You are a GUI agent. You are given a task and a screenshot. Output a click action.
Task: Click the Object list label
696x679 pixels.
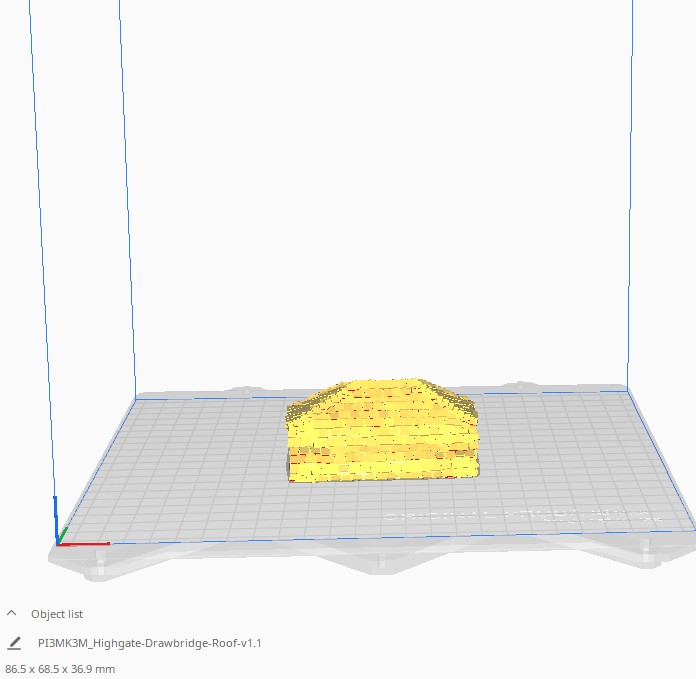[57, 614]
